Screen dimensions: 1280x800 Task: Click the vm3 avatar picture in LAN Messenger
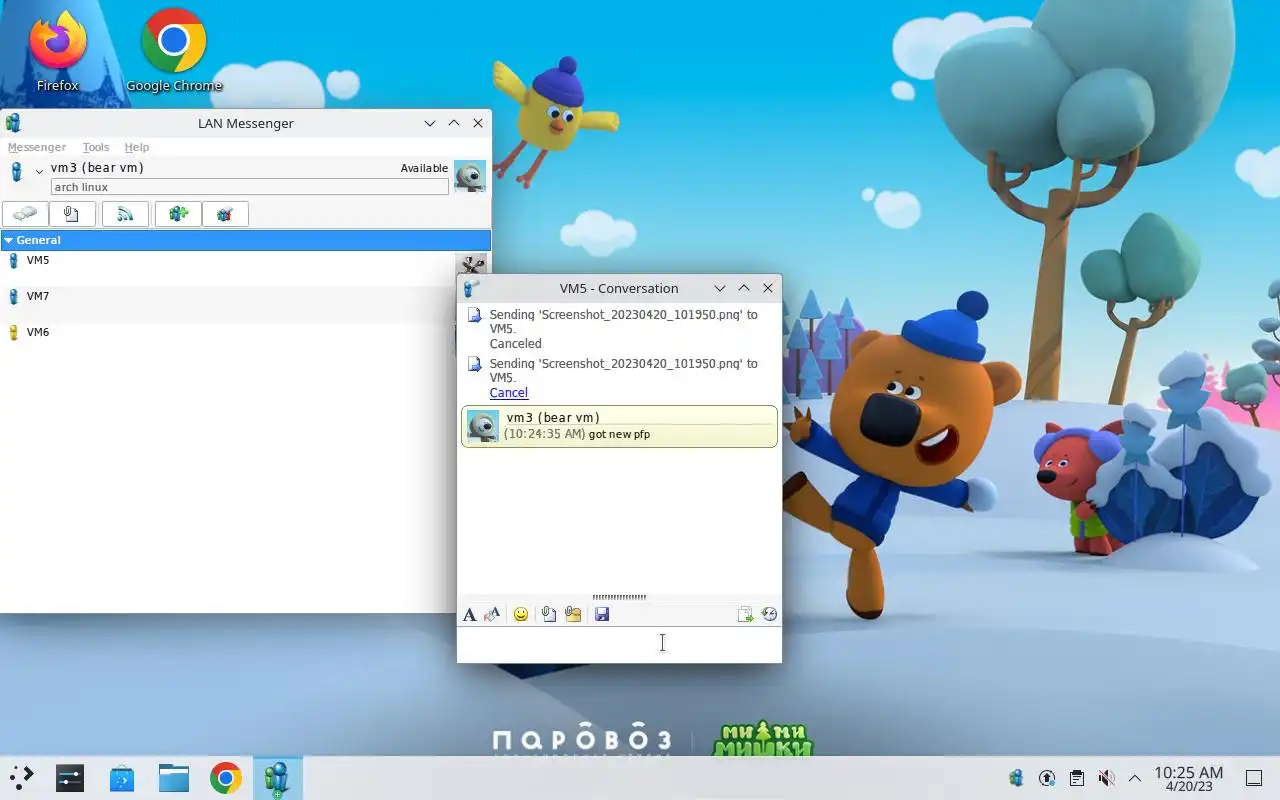coord(470,175)
